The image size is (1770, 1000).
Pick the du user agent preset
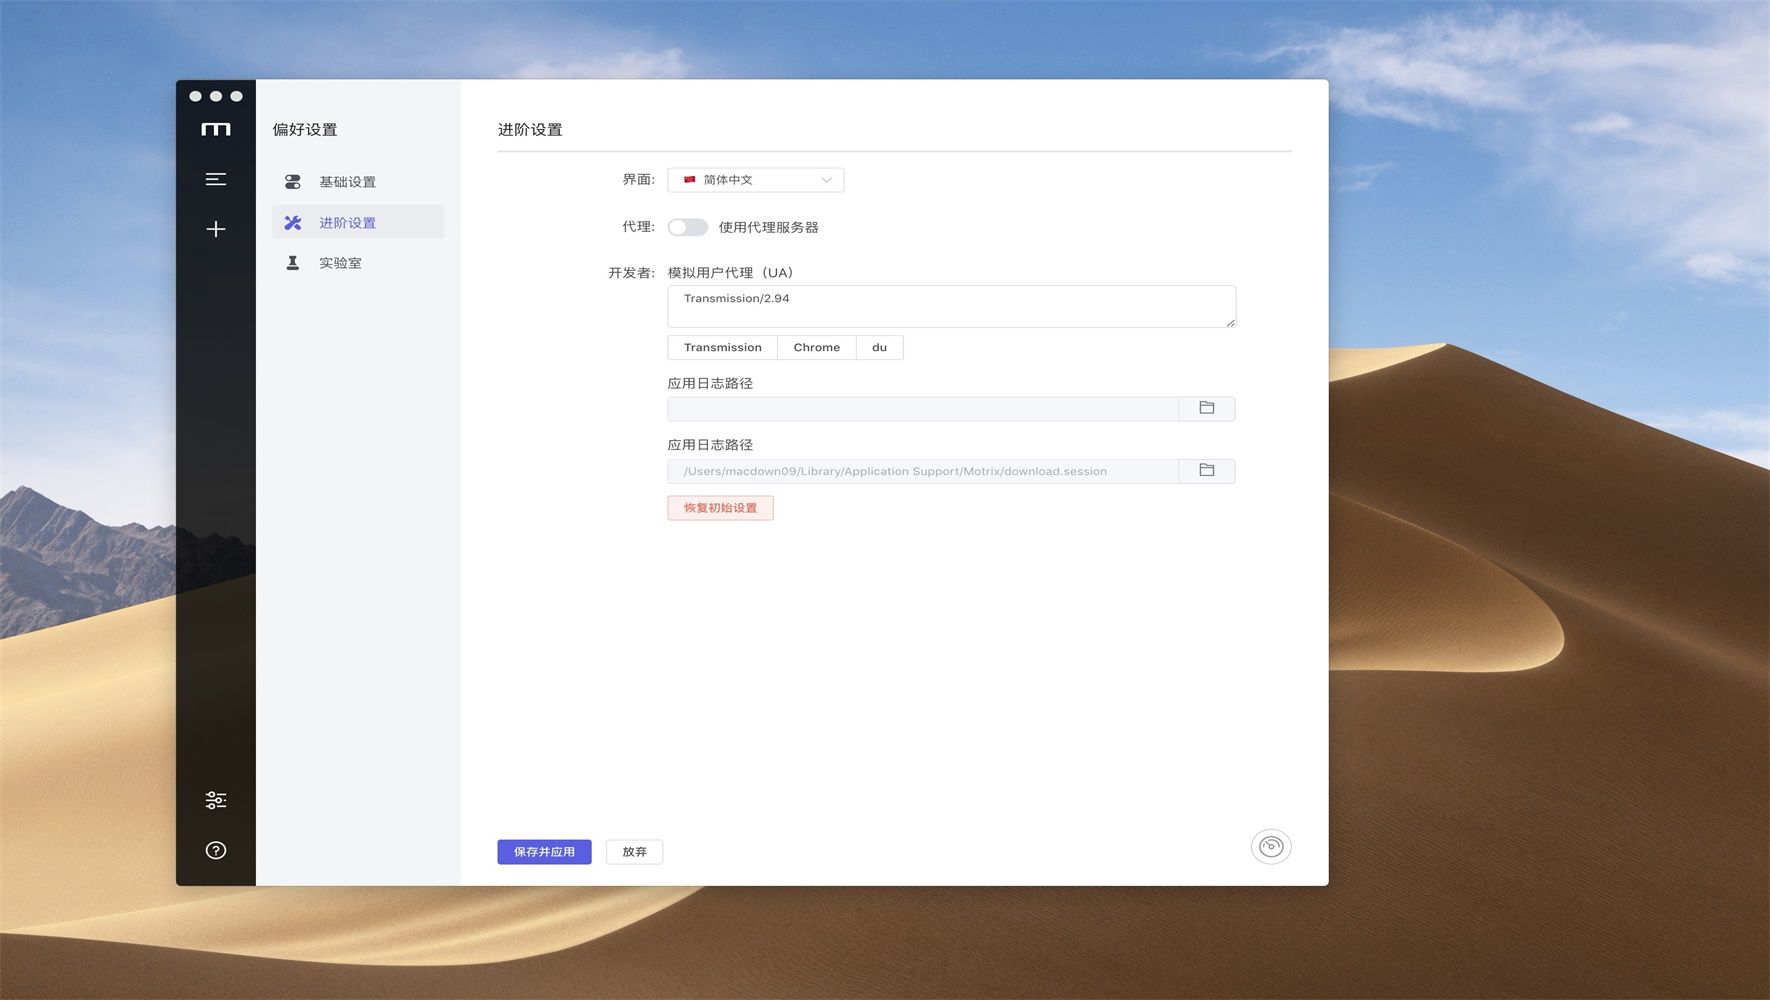[x=880, y=348]
